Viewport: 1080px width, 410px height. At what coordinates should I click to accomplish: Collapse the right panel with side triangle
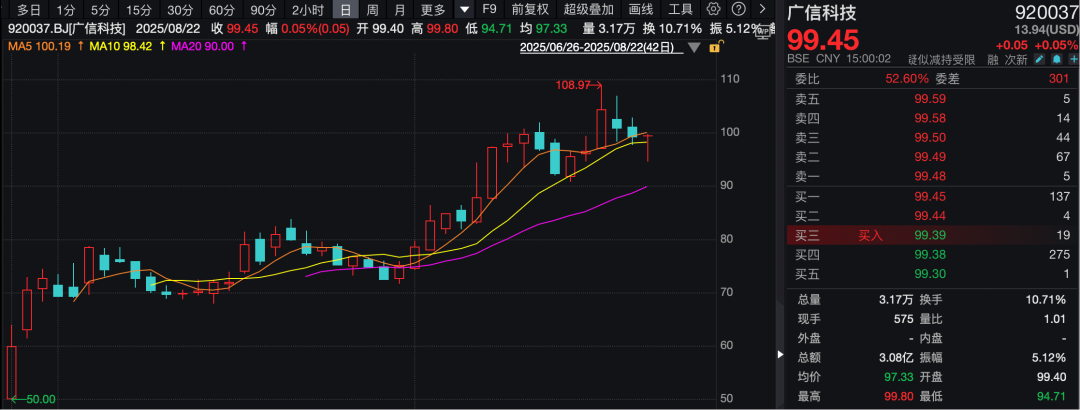[x=781, y=354]
